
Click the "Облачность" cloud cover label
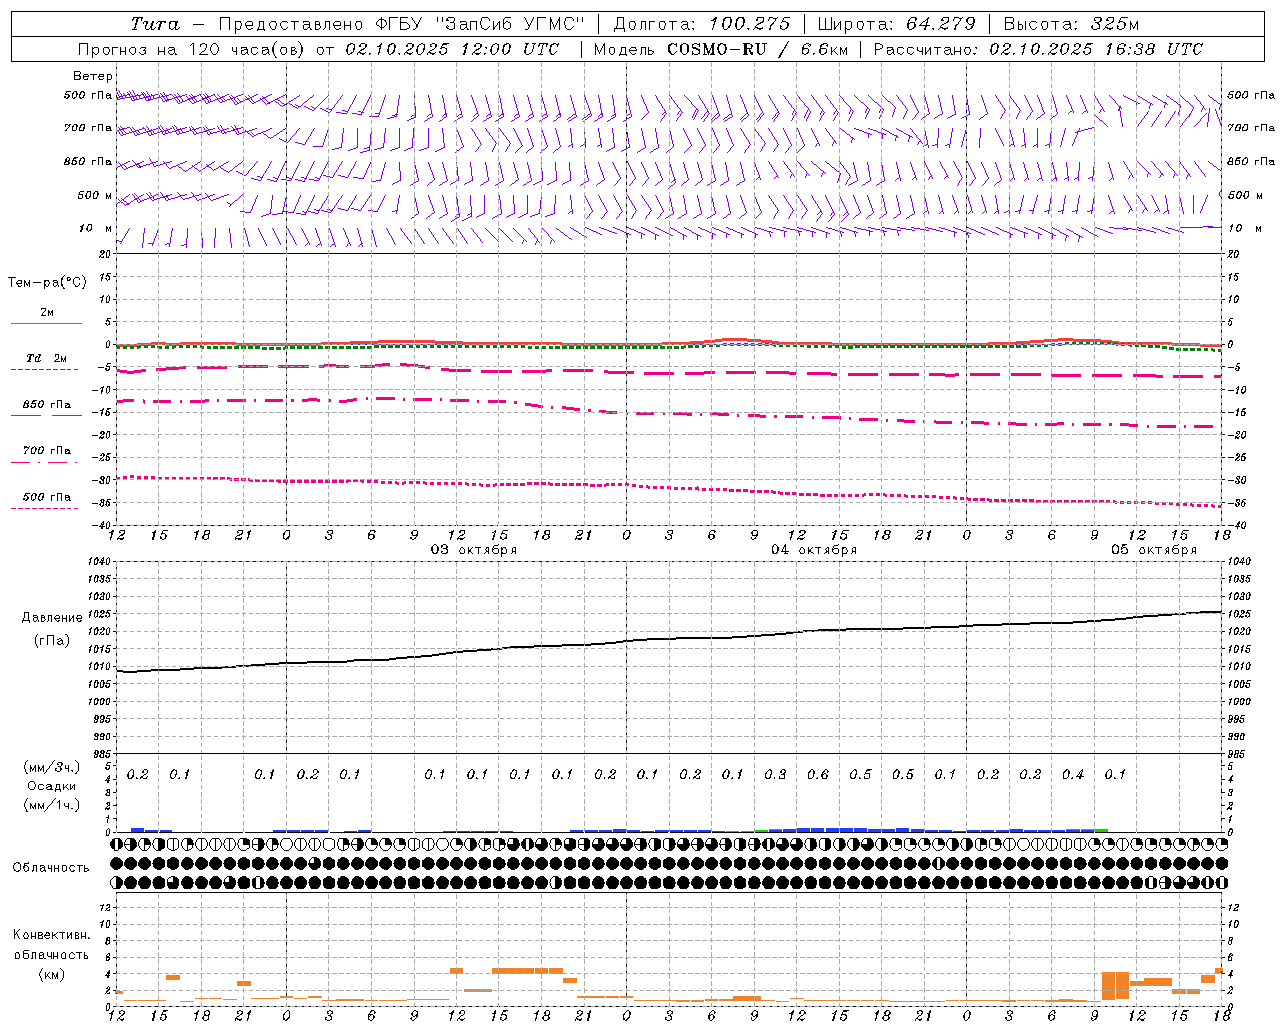[51, 868]
